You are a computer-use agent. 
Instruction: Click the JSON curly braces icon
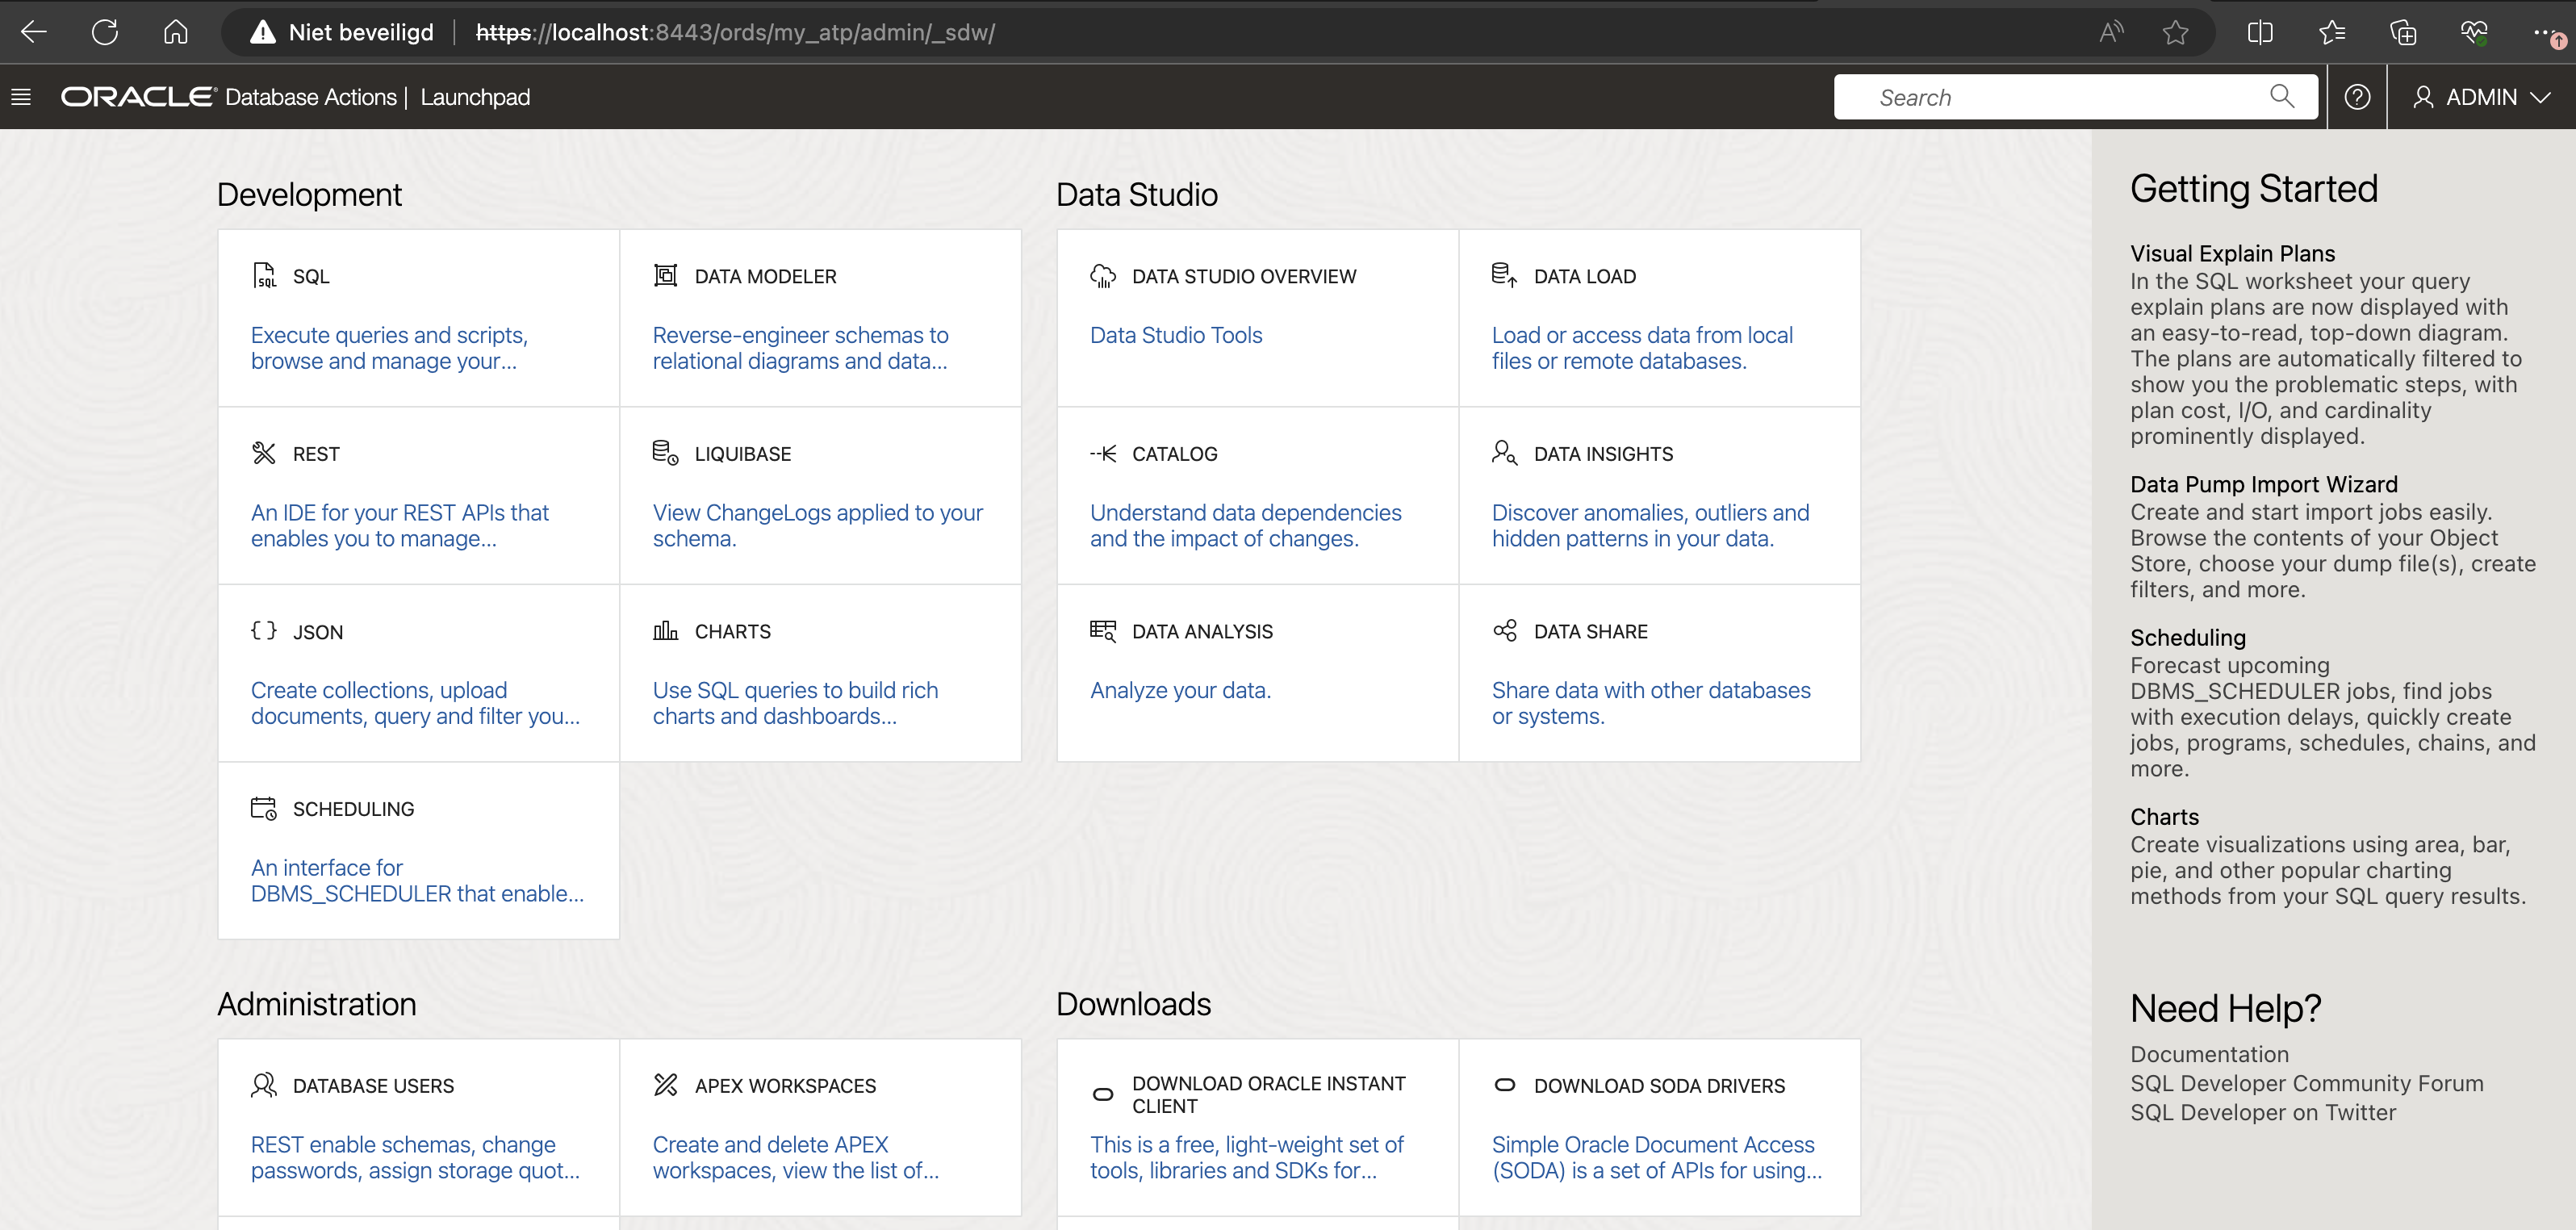pyautogui.click(x=264, y=631)
